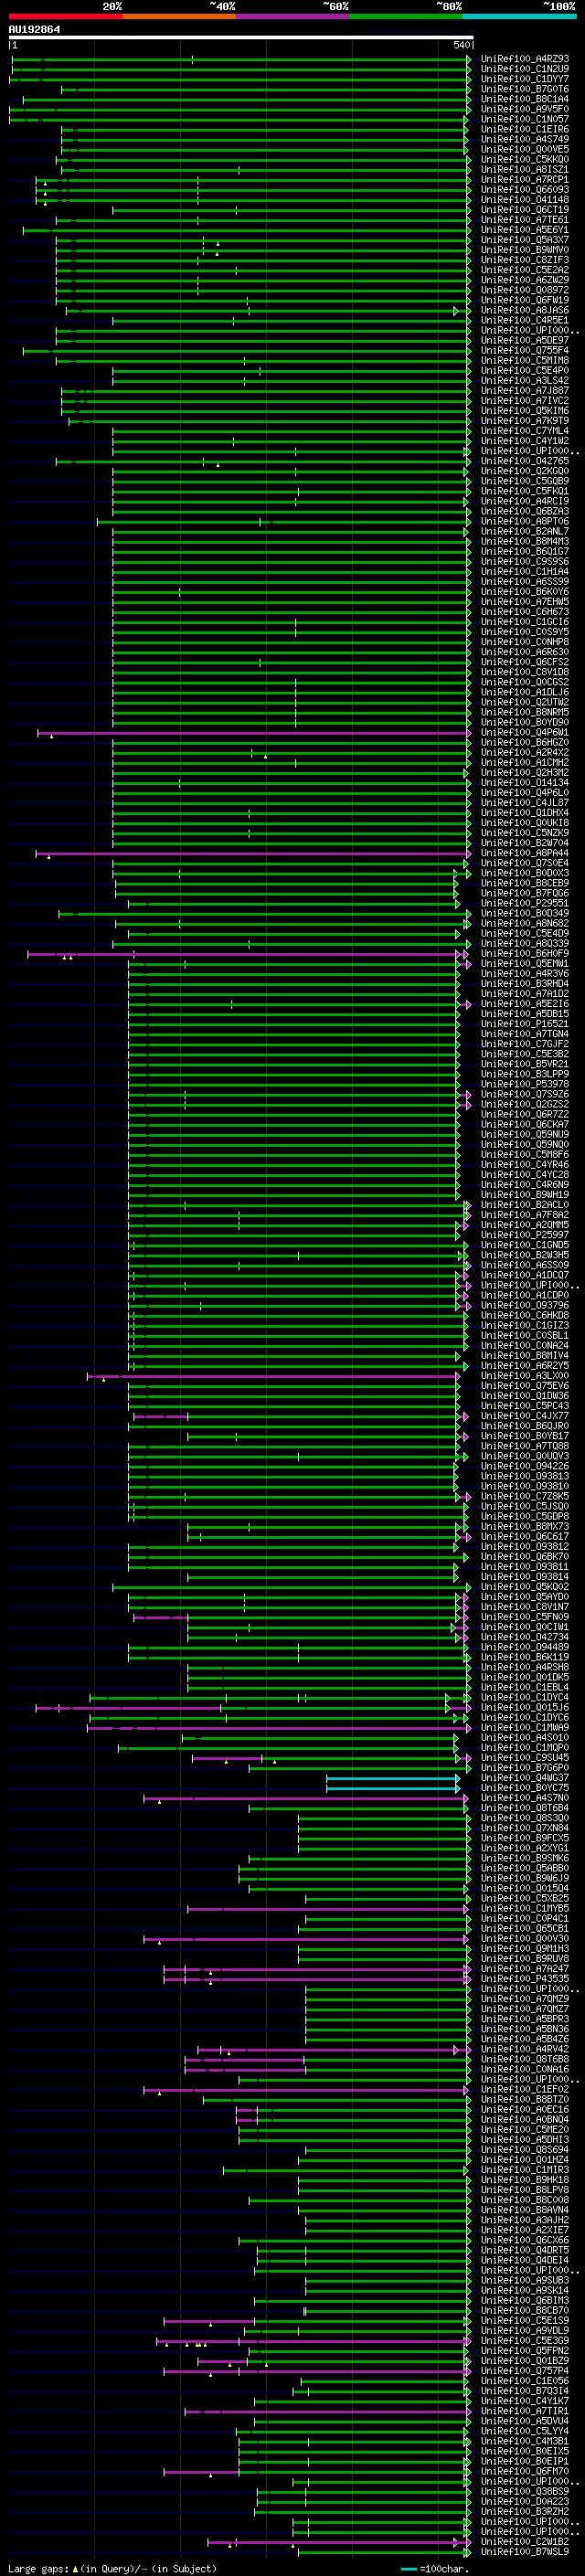Click UniRef100_Q00VE5 in the hit list
Image resolution: width=585 pixels, height=2576 pixels.
click(525, 149)
